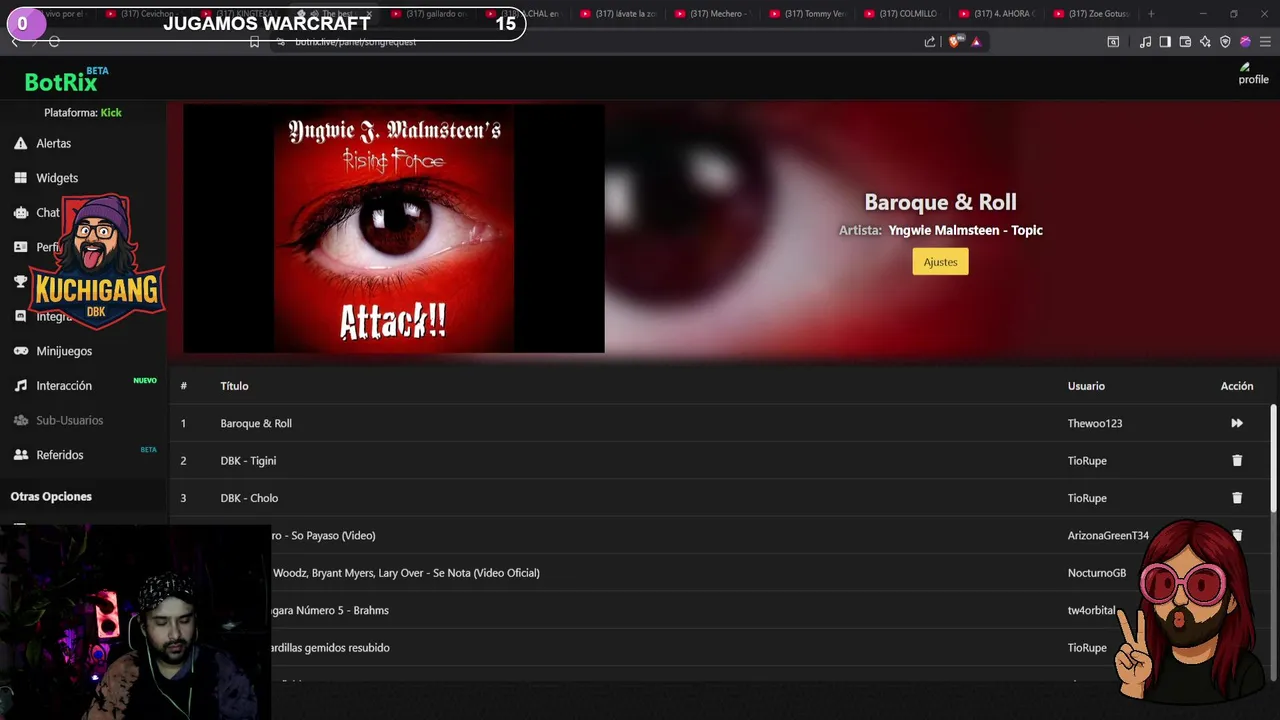
Task: Open Alertas in the sidebar
Action: point(53,143)
